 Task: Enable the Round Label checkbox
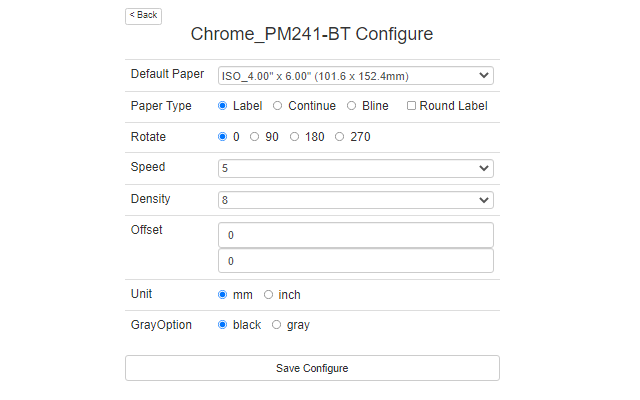tap(412, 106)
